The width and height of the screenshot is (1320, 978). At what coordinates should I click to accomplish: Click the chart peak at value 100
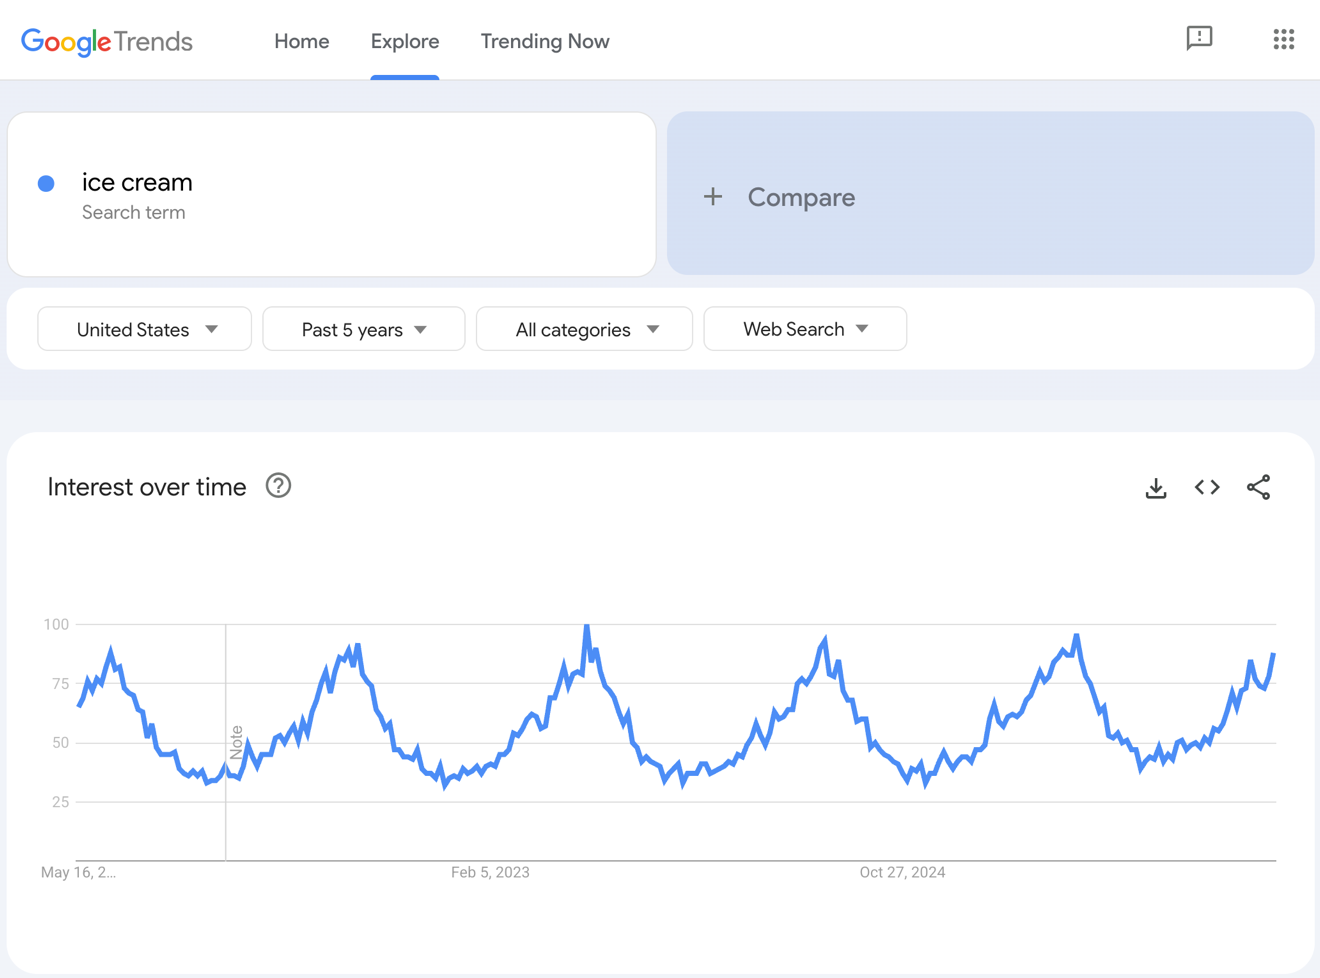[587, 626]
